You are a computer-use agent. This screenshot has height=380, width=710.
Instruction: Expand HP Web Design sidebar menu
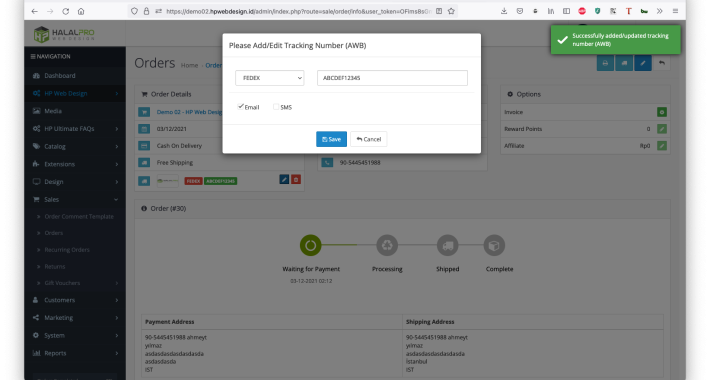coord(75,93)
